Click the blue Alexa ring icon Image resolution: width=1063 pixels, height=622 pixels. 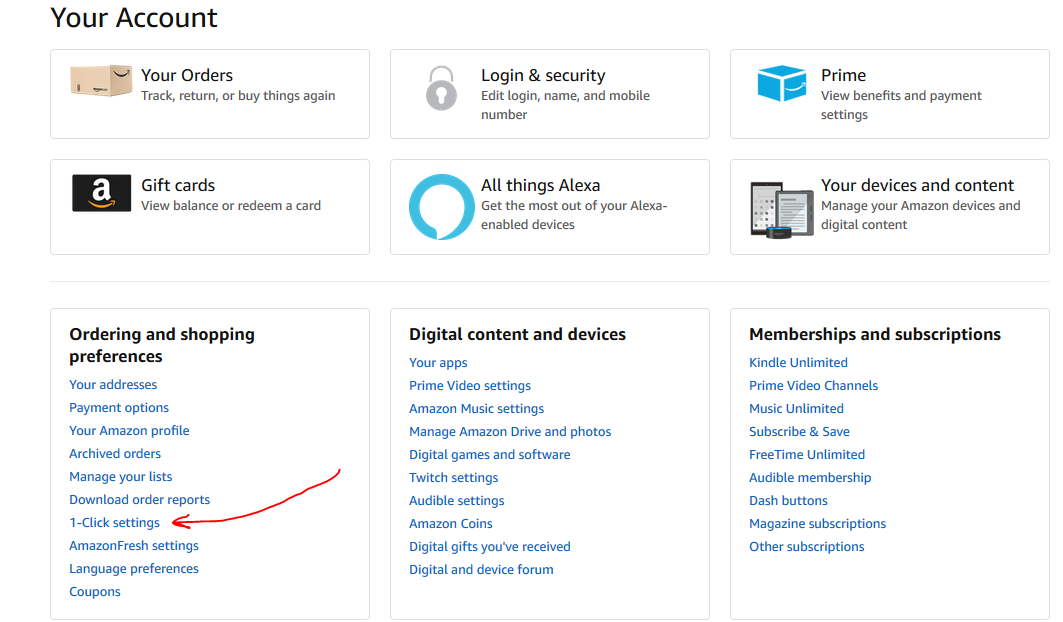441,207
